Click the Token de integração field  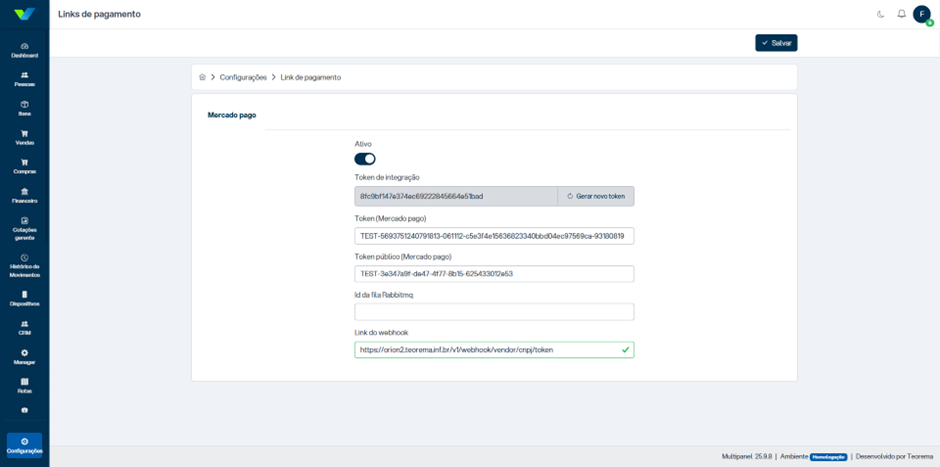click(x=456, y=196)
